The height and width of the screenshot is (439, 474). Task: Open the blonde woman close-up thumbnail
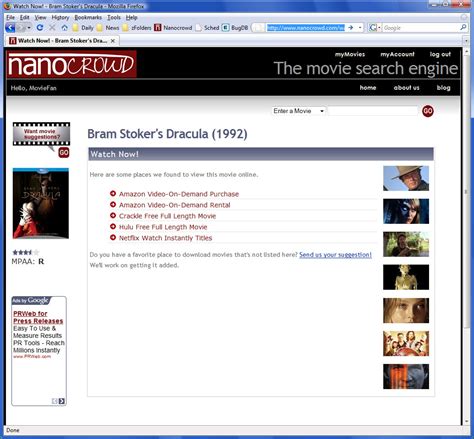point(406,311)
